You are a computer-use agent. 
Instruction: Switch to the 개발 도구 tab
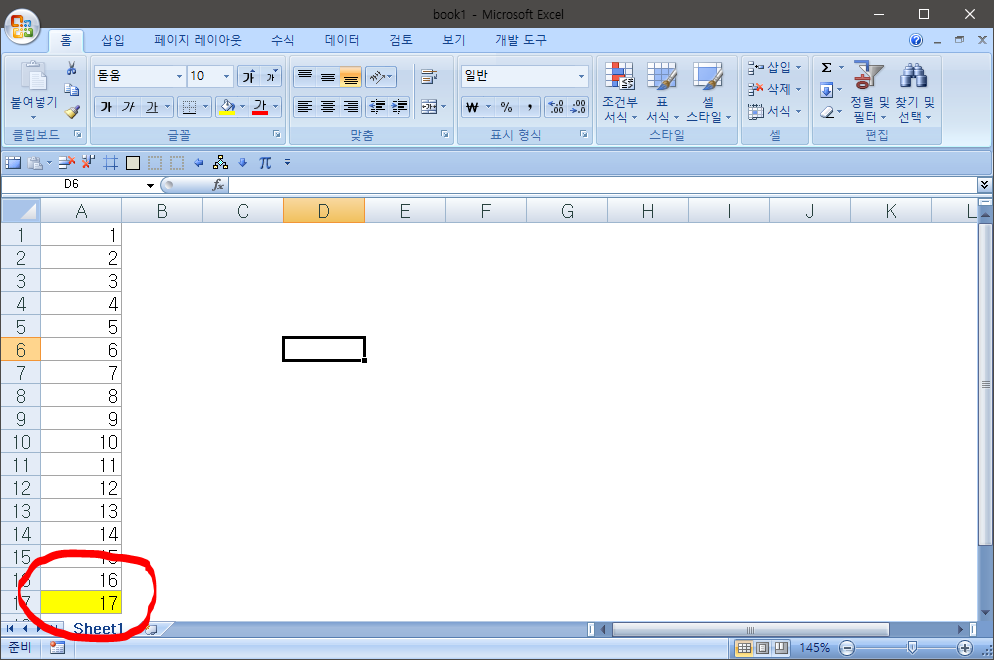[520, 41]
